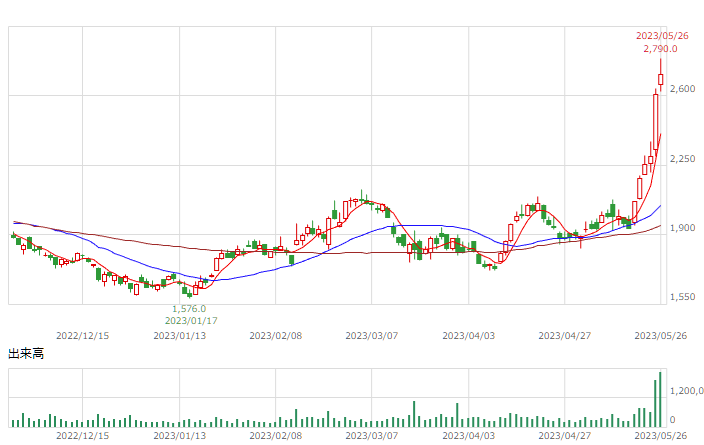Click the green 1,576.0 low price label
Viewport: 704px width, 445px height.
[x=189, y=309]
